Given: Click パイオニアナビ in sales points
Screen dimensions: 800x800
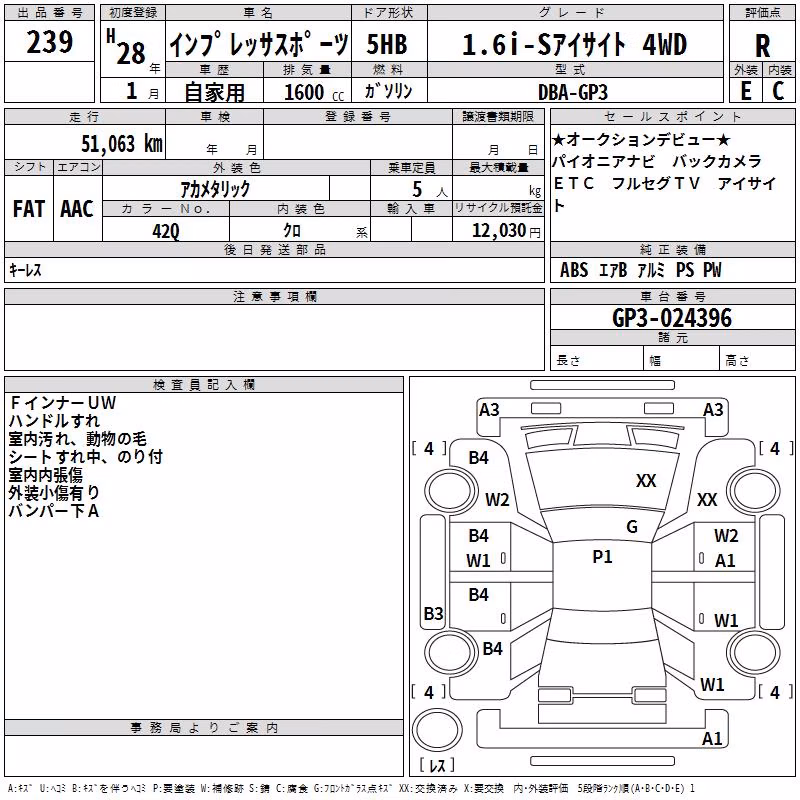Looking at the screenshot, I should pos(604,161).
